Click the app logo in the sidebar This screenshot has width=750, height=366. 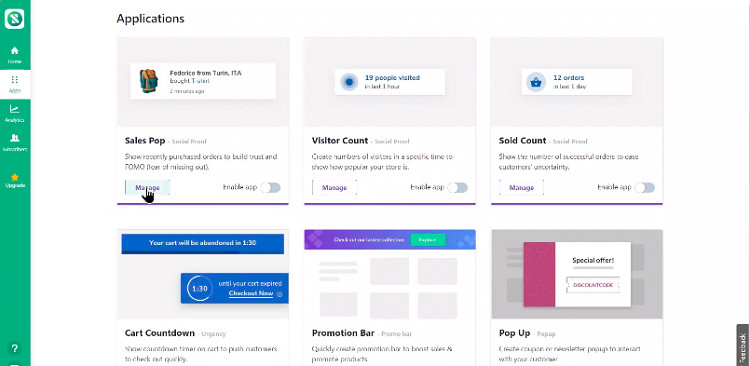pos(14,19)
